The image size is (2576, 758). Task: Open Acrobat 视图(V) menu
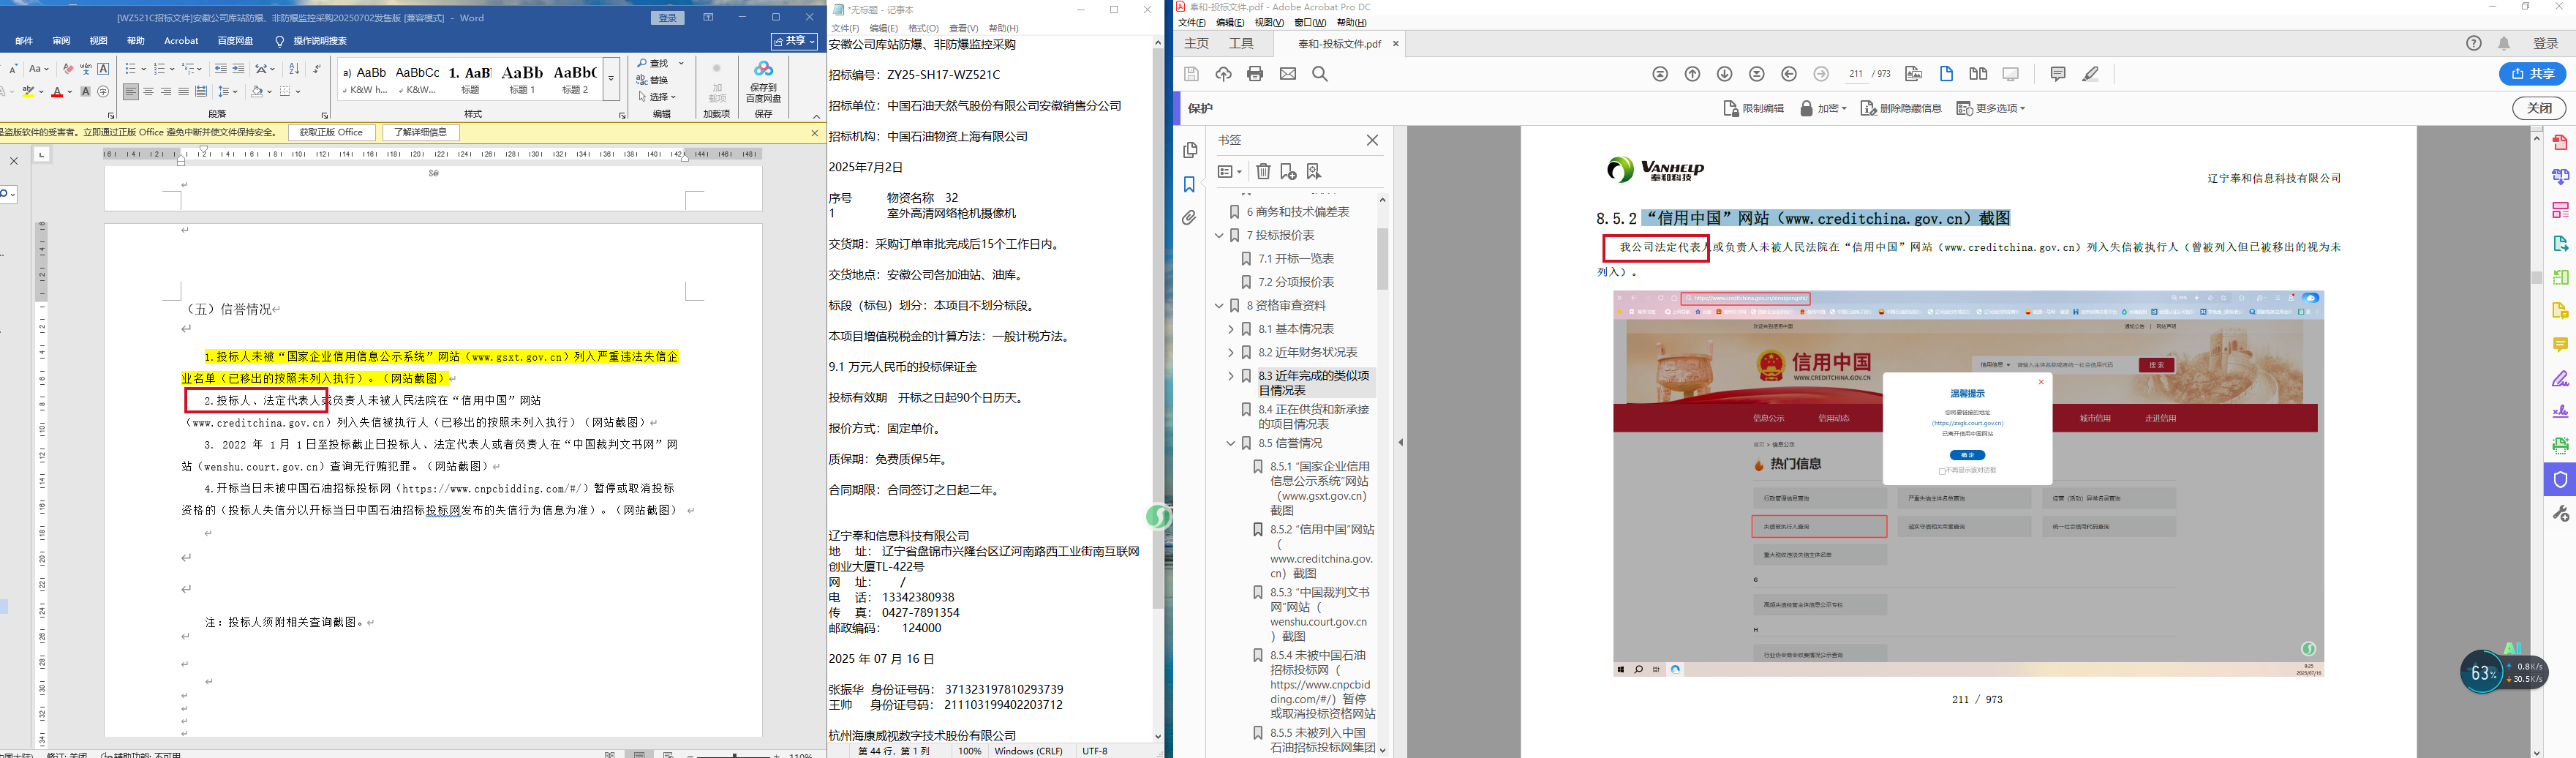pos(1269,22)
